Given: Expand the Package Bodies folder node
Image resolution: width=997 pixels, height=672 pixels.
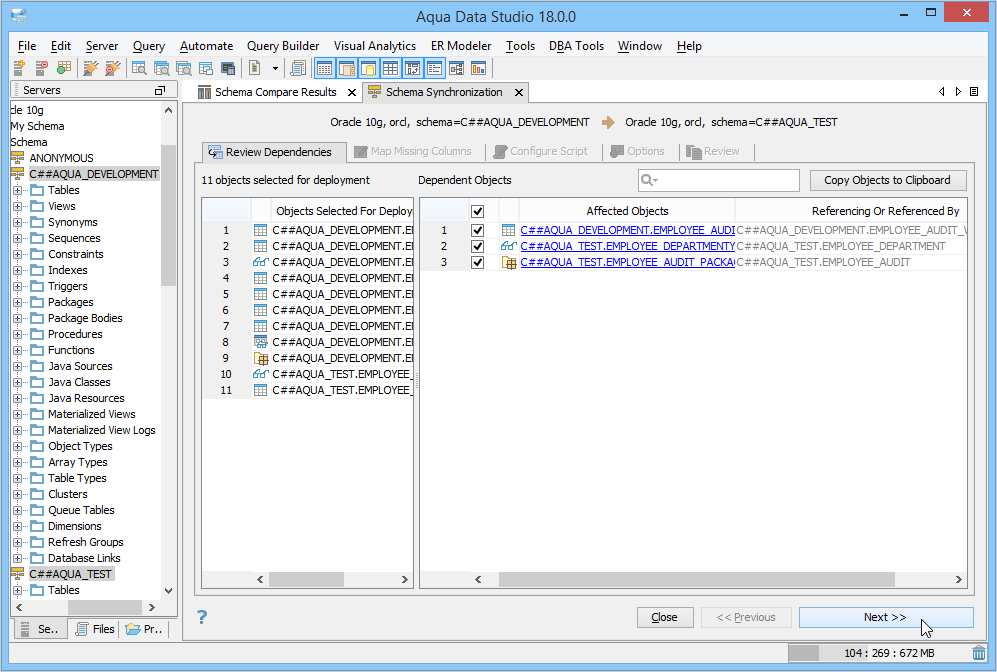Looking at the screenshot, I should (x=17, y=319).
